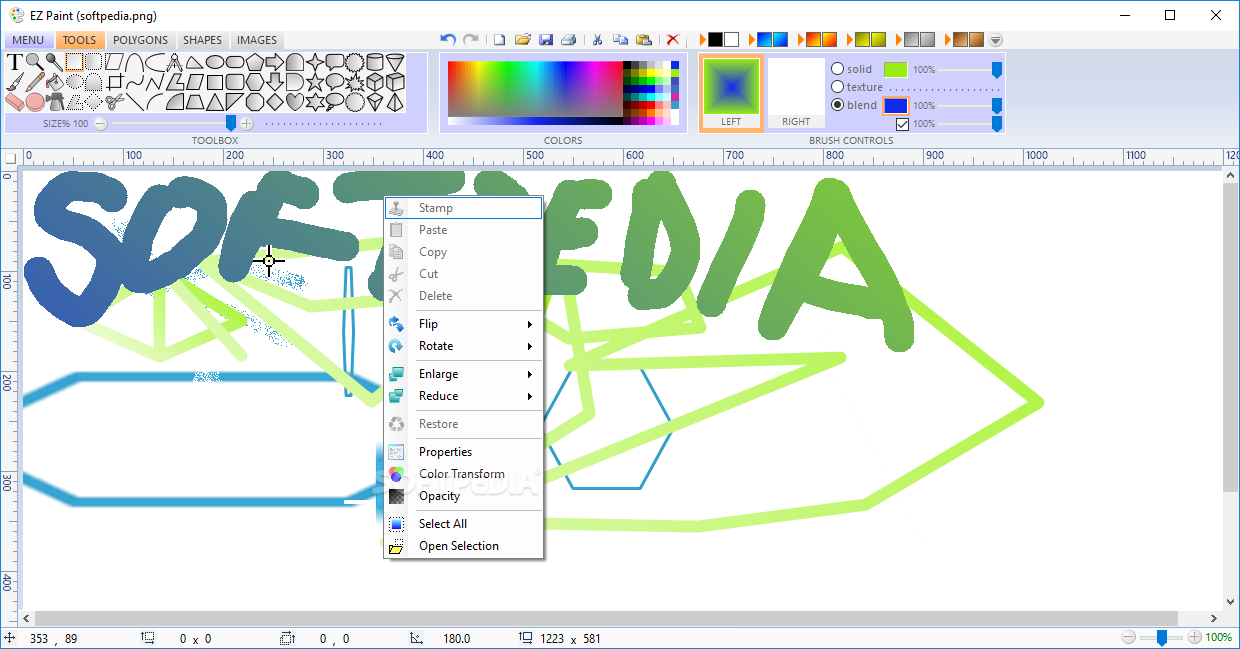The height and width of the screenshot is (649, 1240).
Task: Click the red X delete icon
Action: click(673, 40)
